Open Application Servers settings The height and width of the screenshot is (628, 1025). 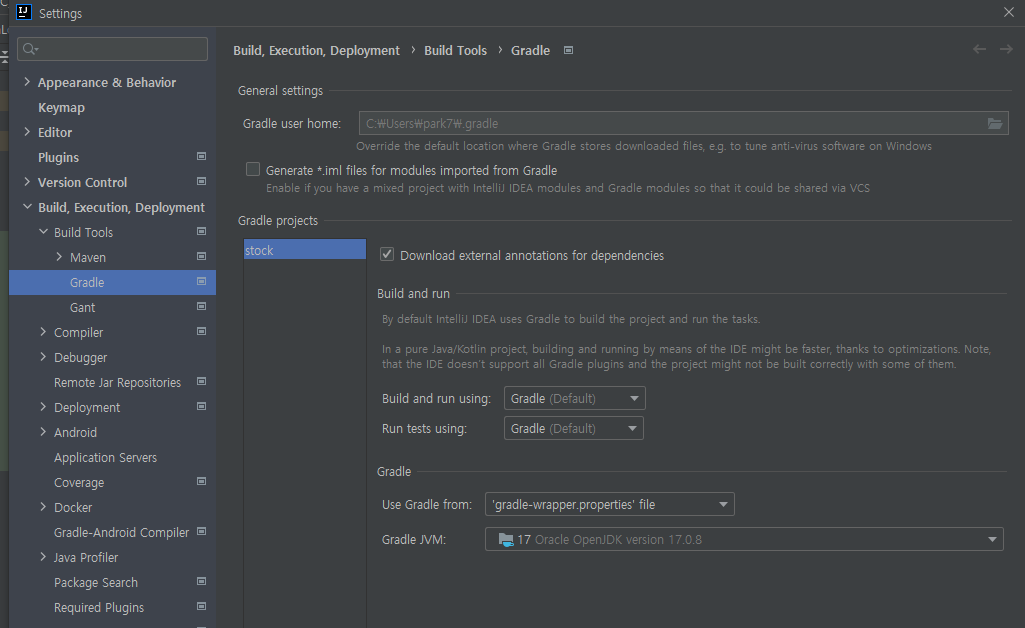click(x=105, y=457)
